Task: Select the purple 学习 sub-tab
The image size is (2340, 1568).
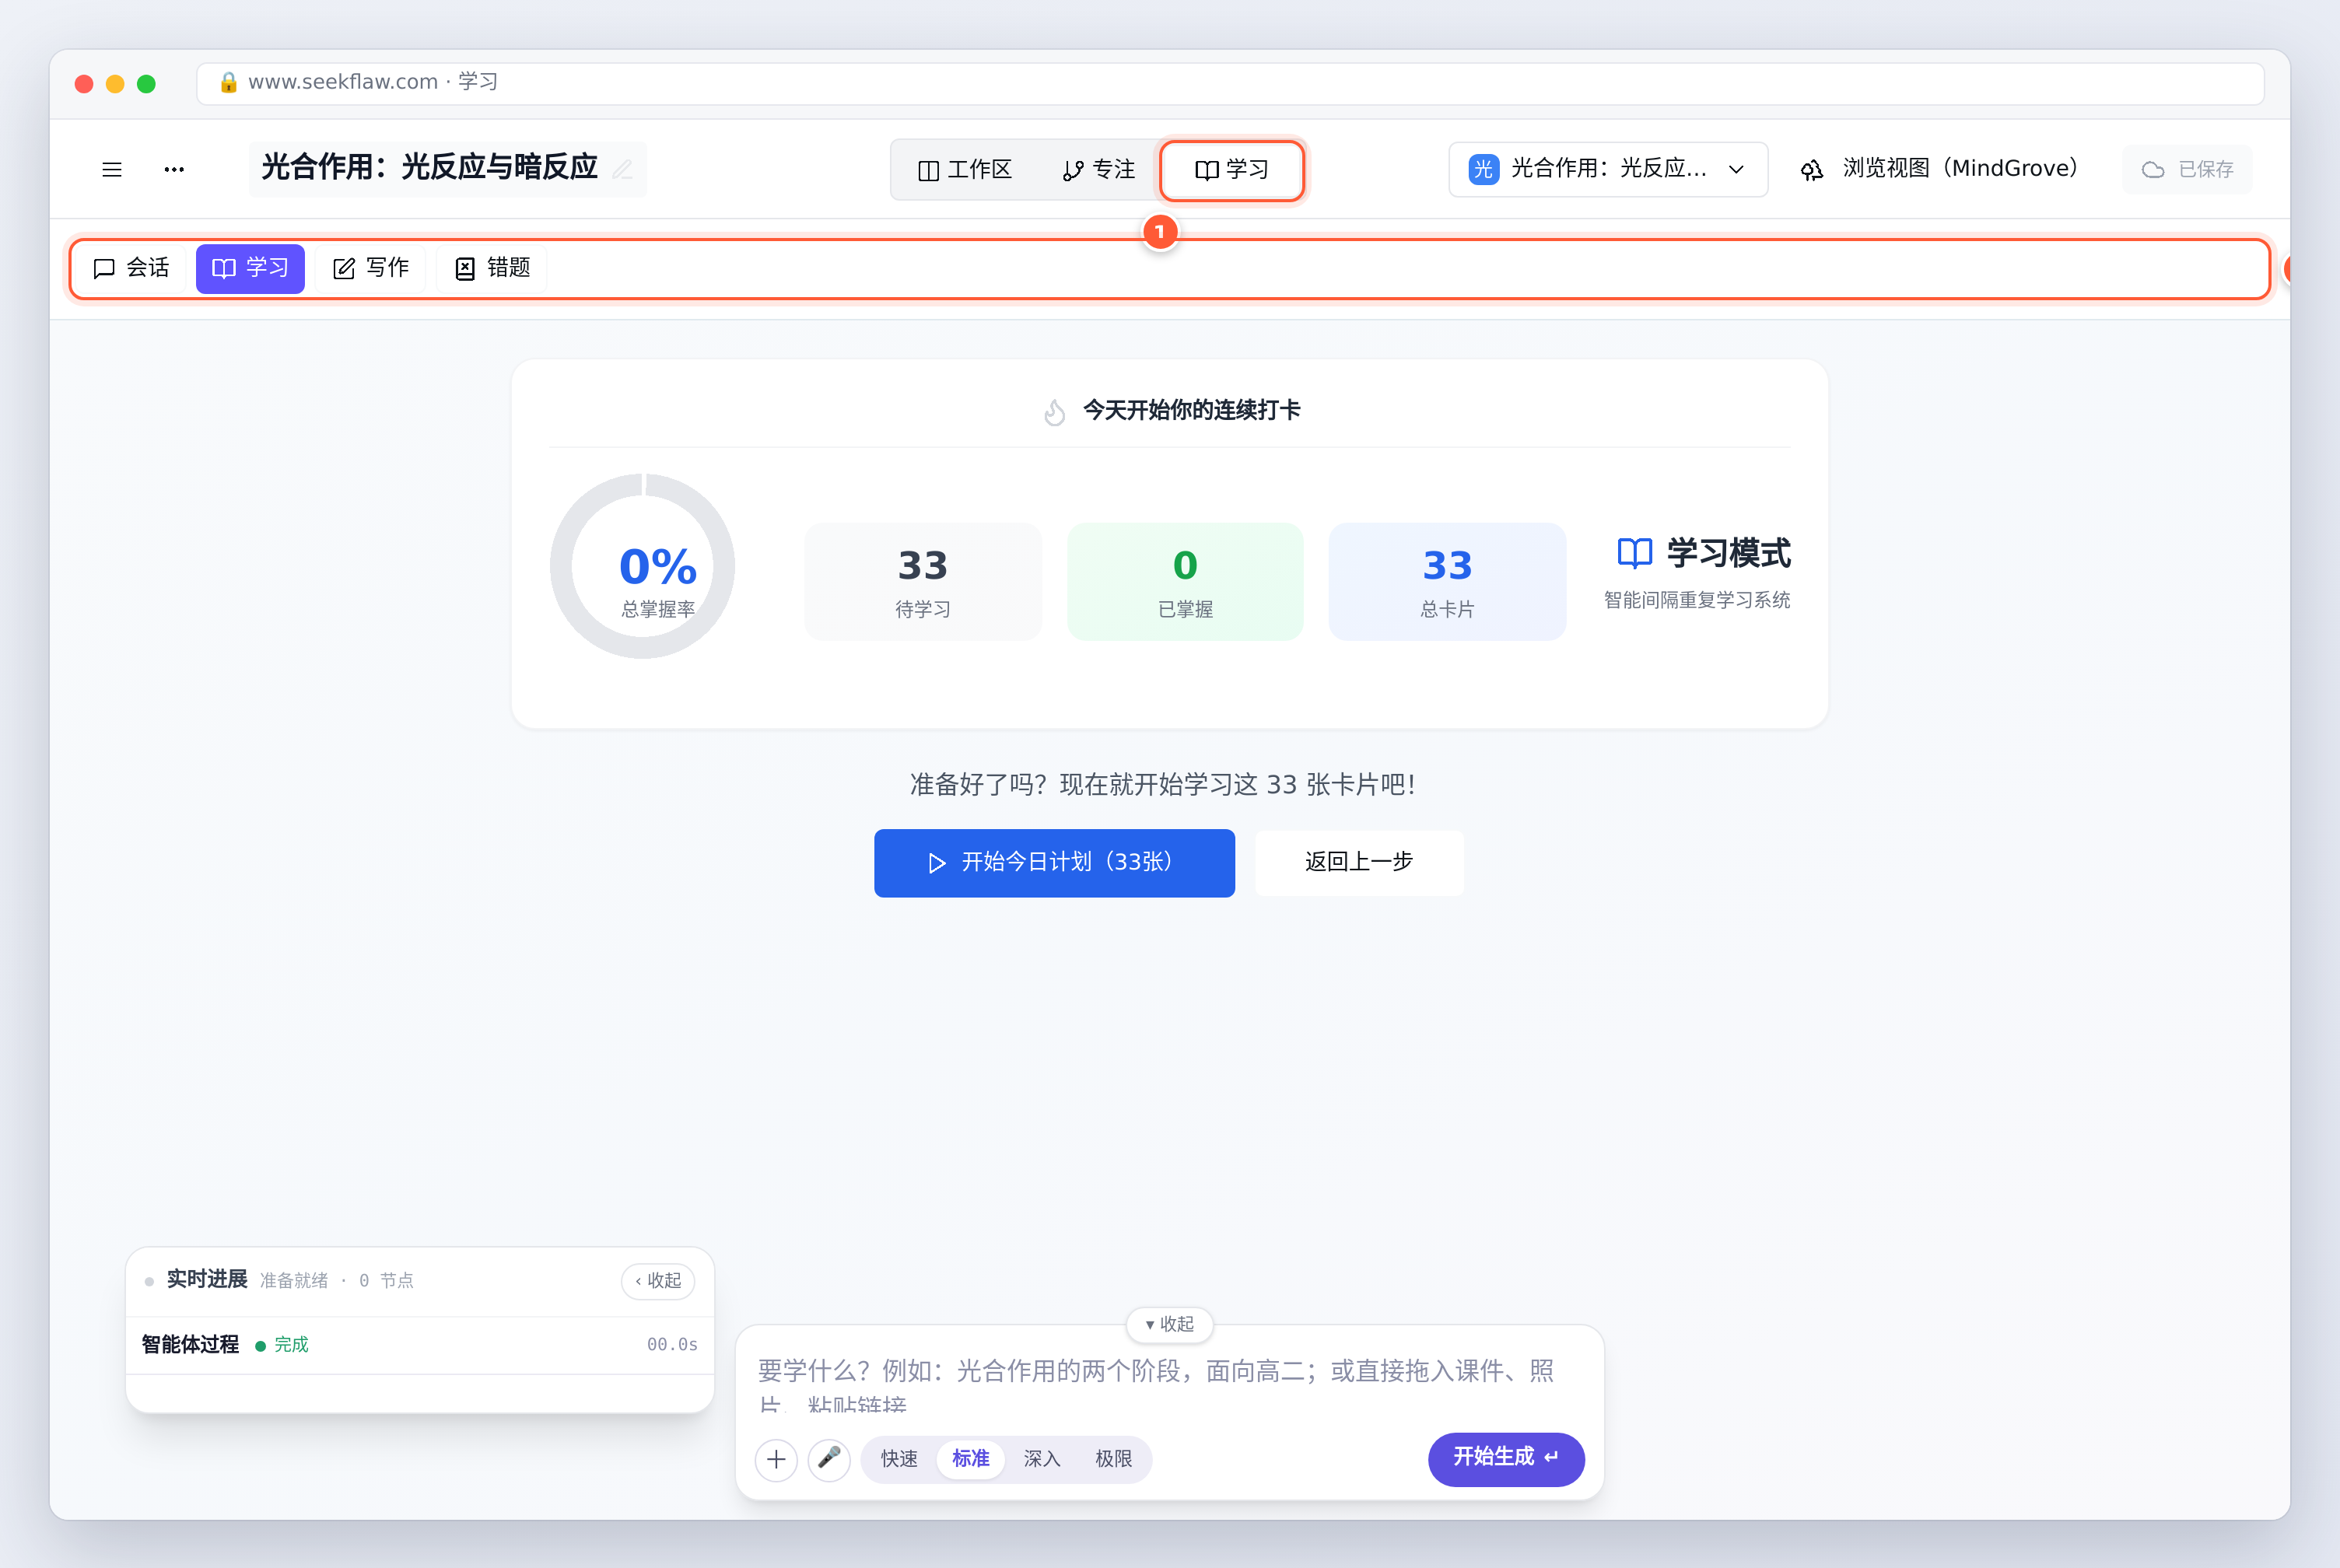Action: [250, 268]
